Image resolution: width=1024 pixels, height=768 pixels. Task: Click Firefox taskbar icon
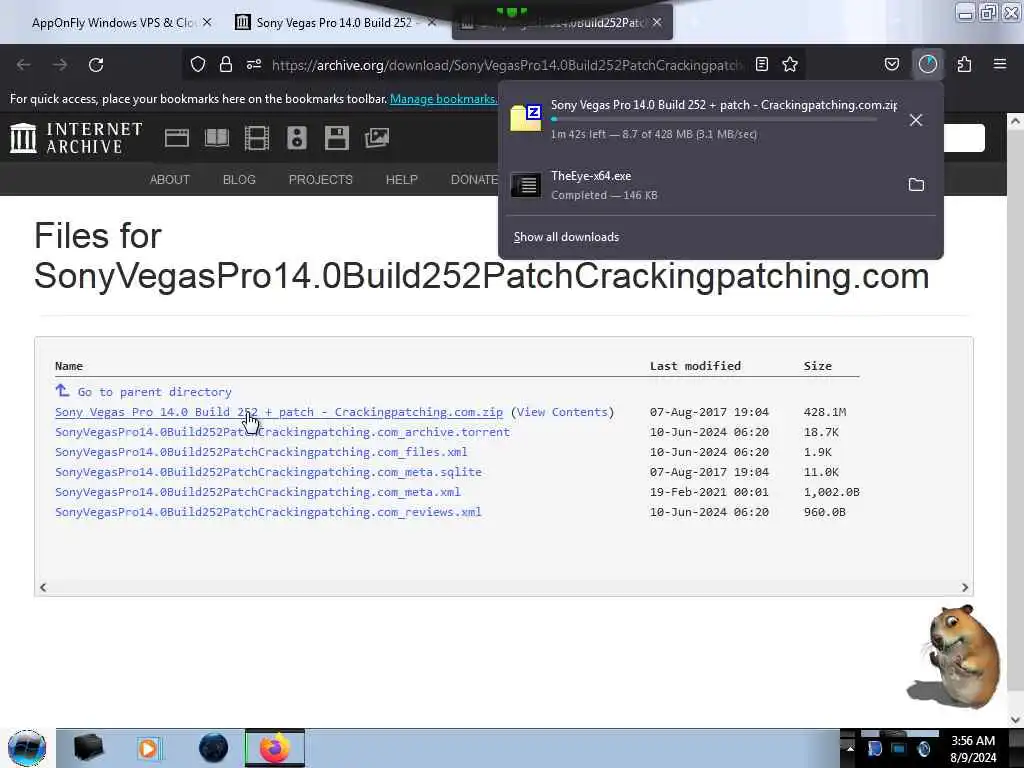275,748
